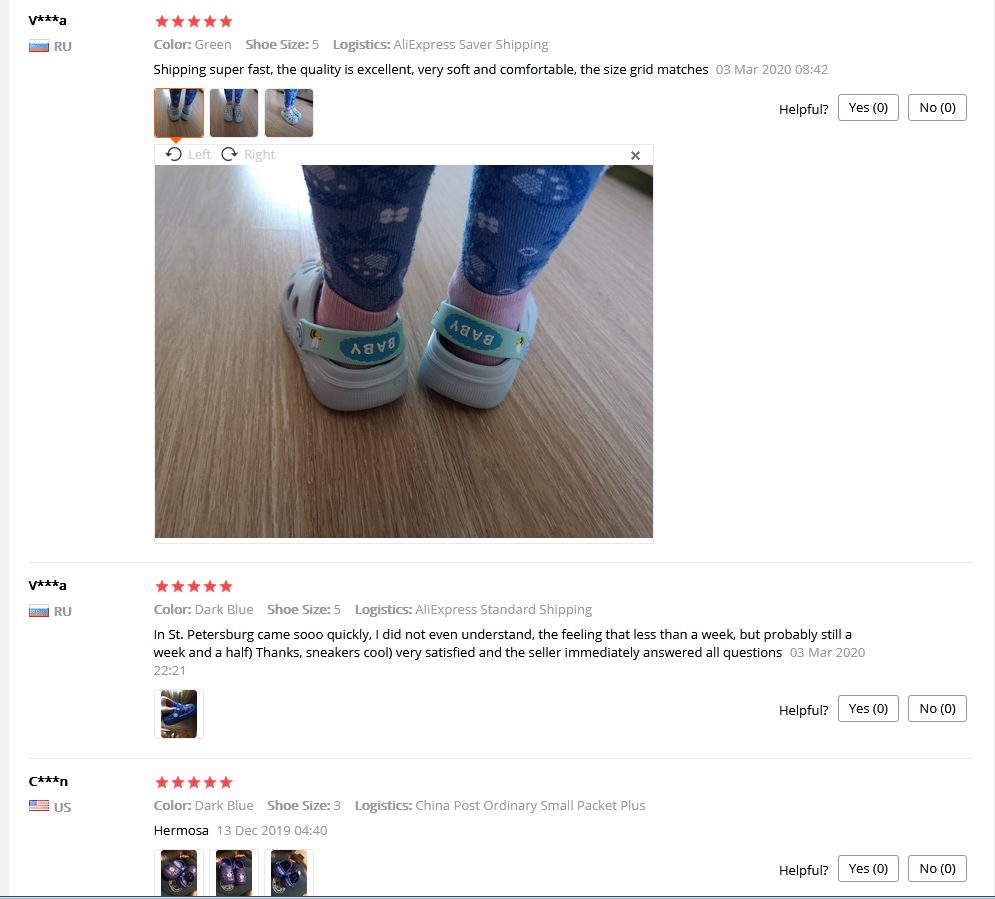Click the enlarged photo of green baby shoes
The height and width of the screenshot is (899, 995).
pyautogui.click(x=404, y=351)
